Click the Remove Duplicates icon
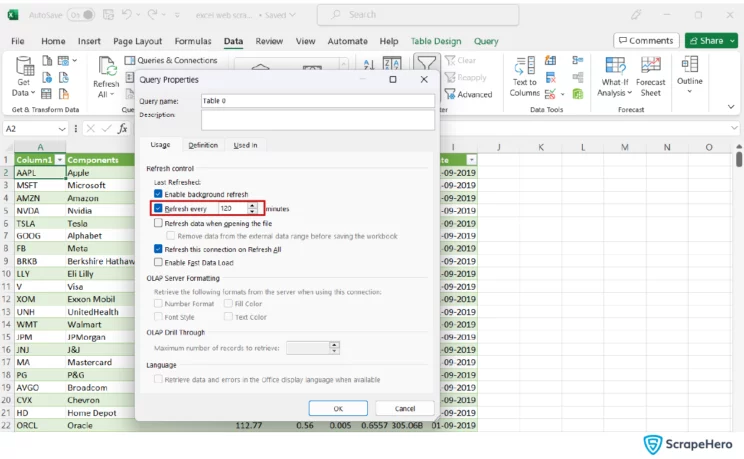 [x=550, y=77]
